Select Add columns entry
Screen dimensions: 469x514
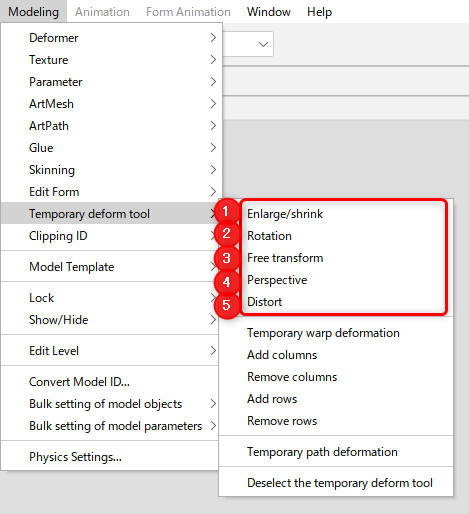tap(336, 355)
